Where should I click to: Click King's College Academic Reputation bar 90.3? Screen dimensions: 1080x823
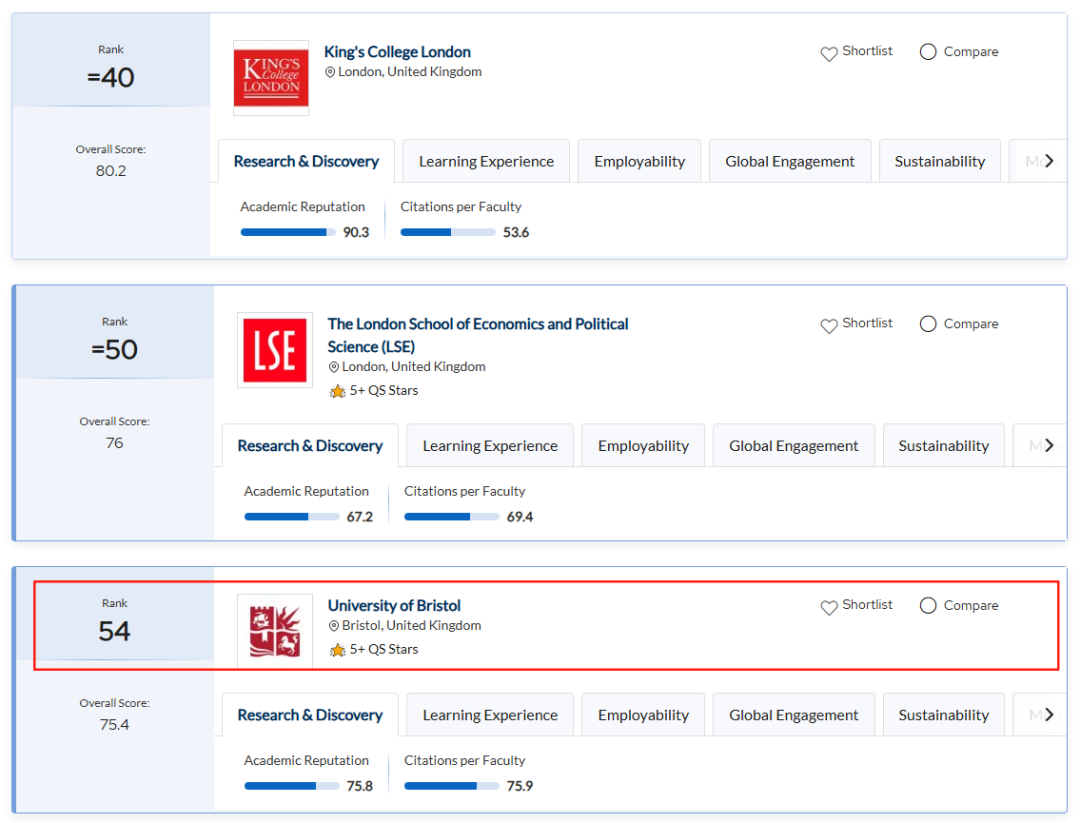coord(288,233)
